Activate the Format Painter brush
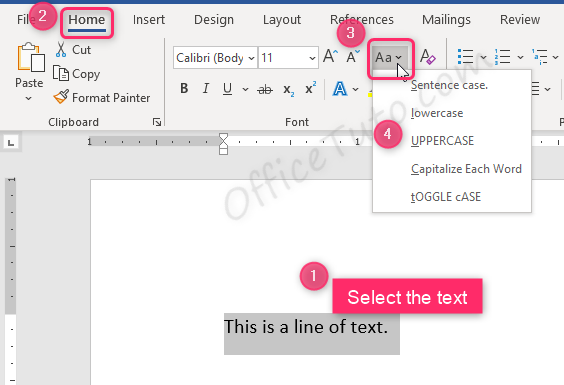The height and width of the screenshot is (385, 564). [61, 97]
